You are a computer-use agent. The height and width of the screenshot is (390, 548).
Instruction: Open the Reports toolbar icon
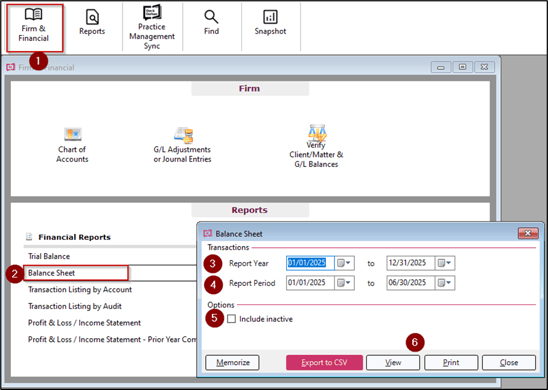coord(92,23)
